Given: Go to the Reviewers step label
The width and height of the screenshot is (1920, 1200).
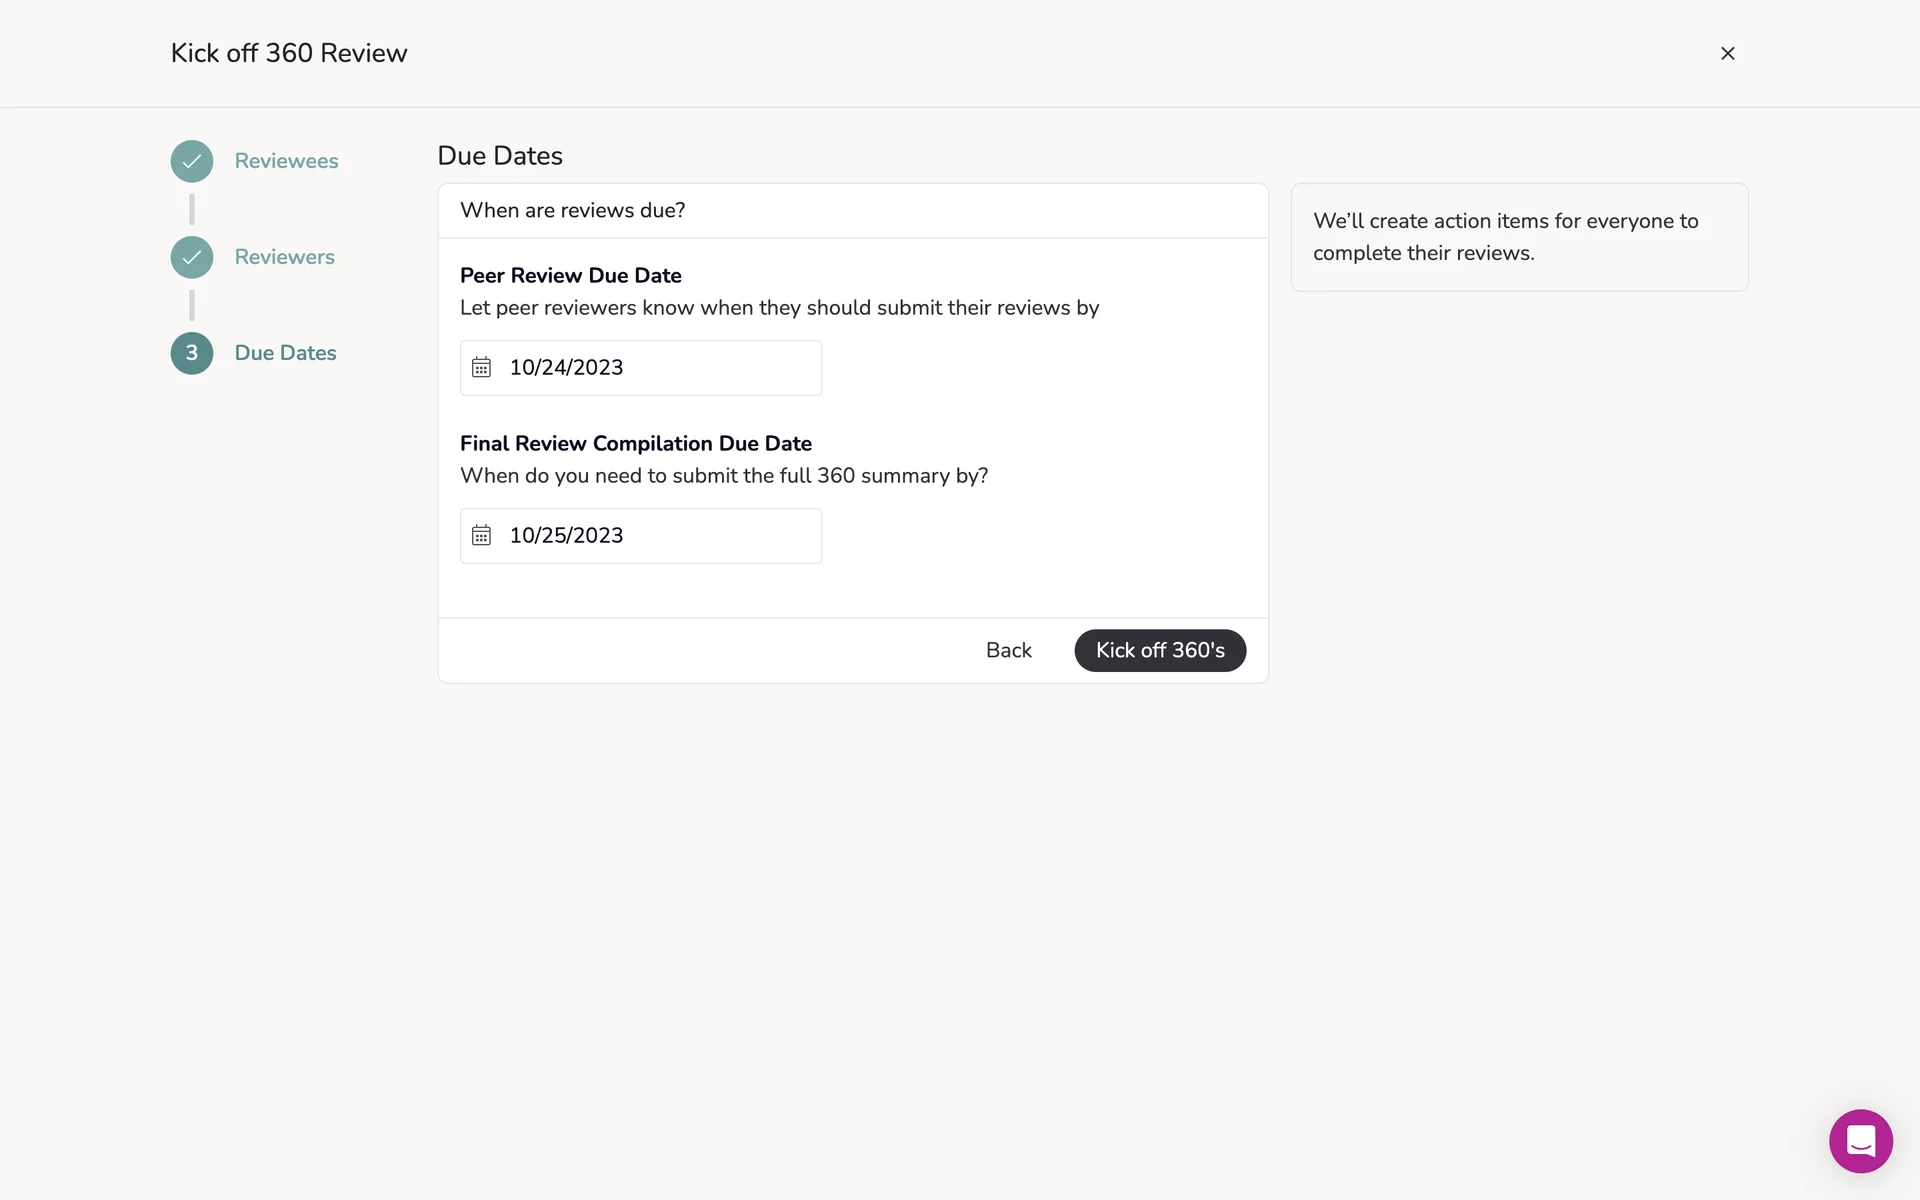Looking at the screenshot, I should click(284, 257).
